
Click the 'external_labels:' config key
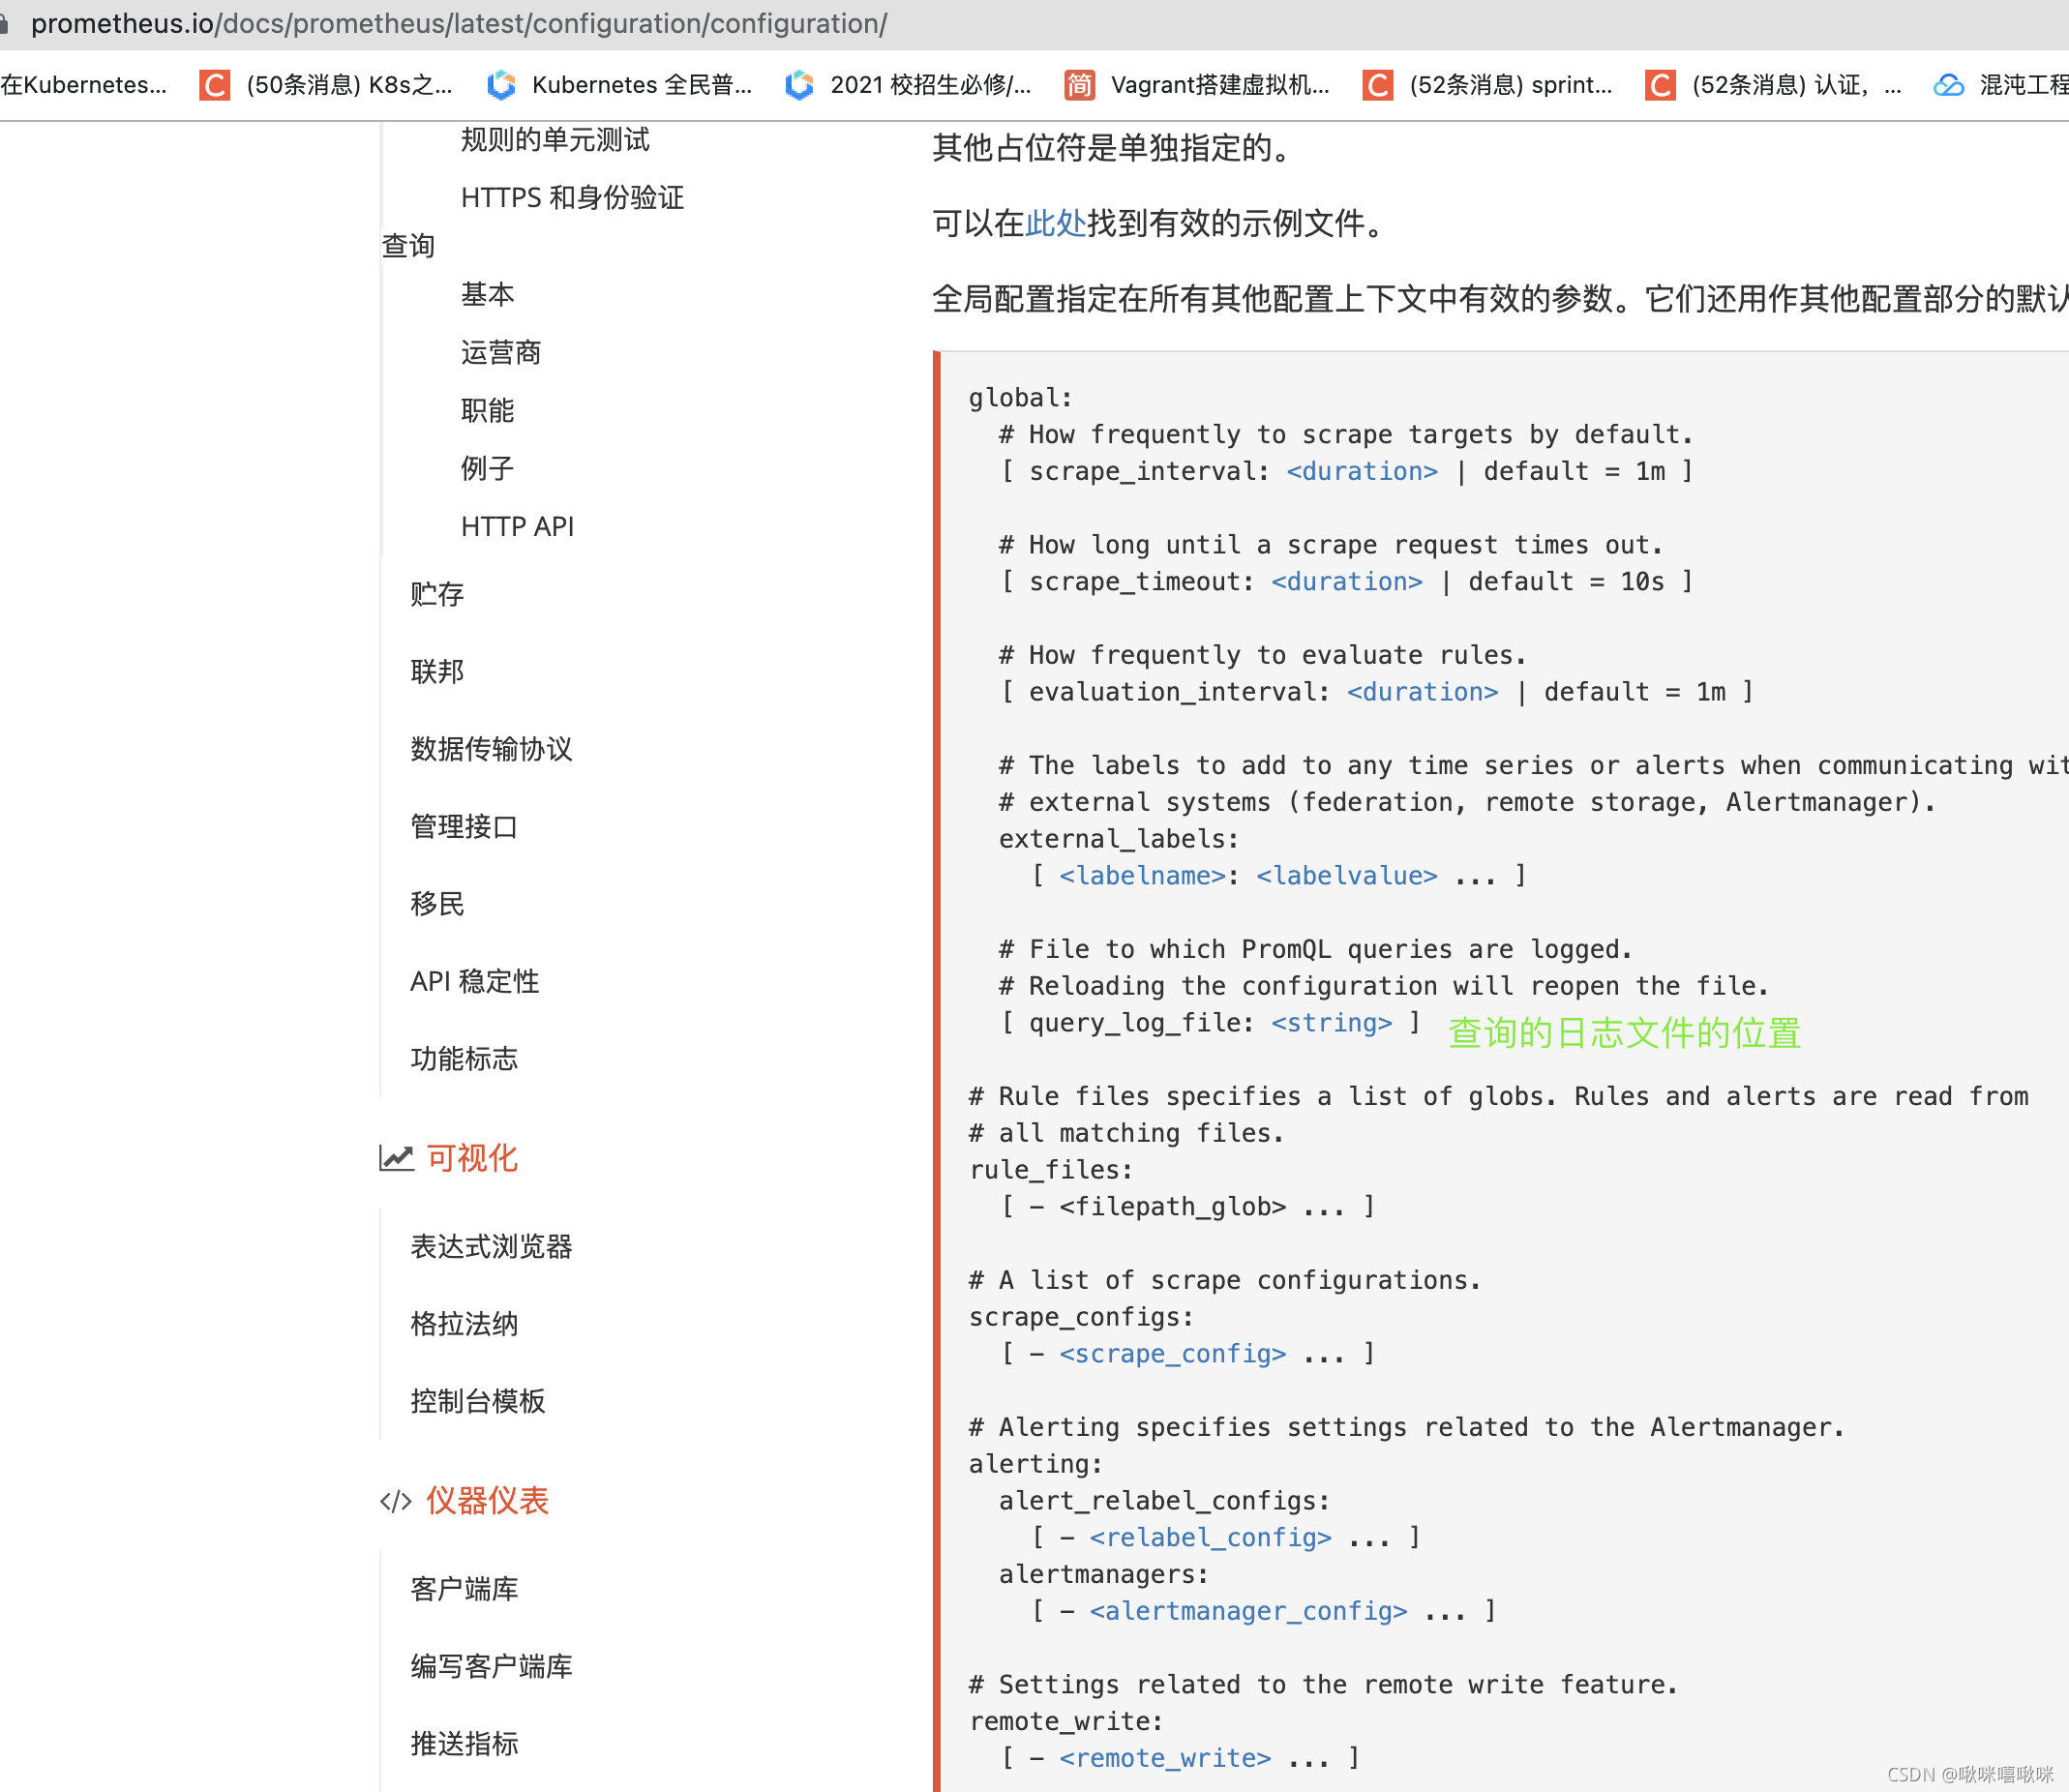click(x=1119, y=839)
